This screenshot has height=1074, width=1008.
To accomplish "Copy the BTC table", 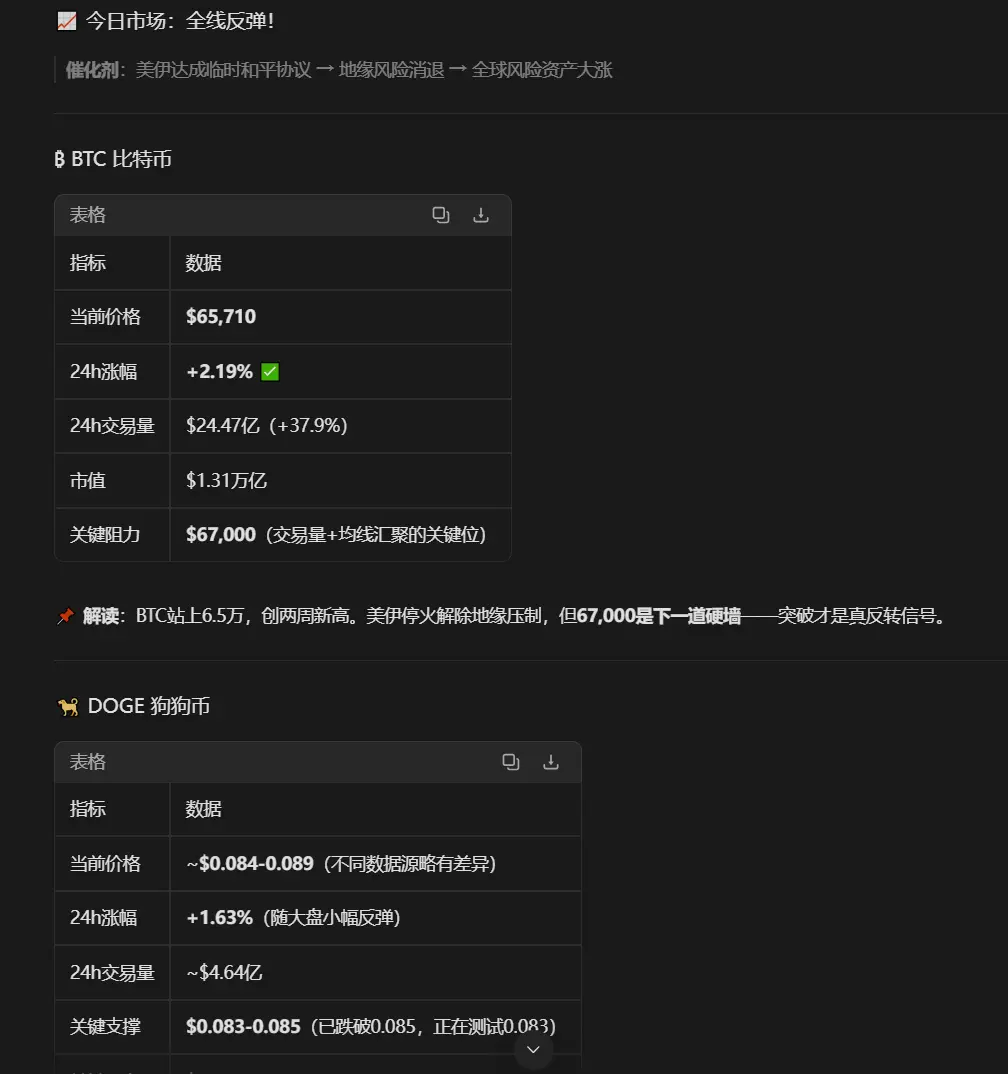I will 441,215.
